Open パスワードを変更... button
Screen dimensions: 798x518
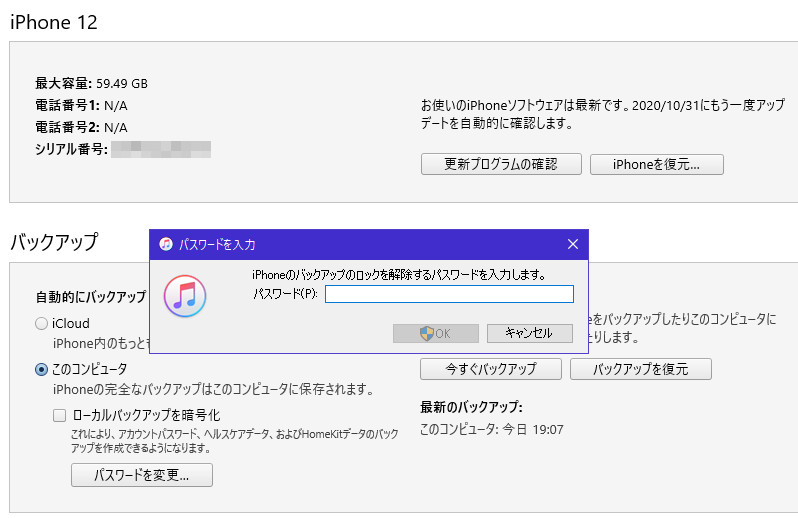(142, 475)
